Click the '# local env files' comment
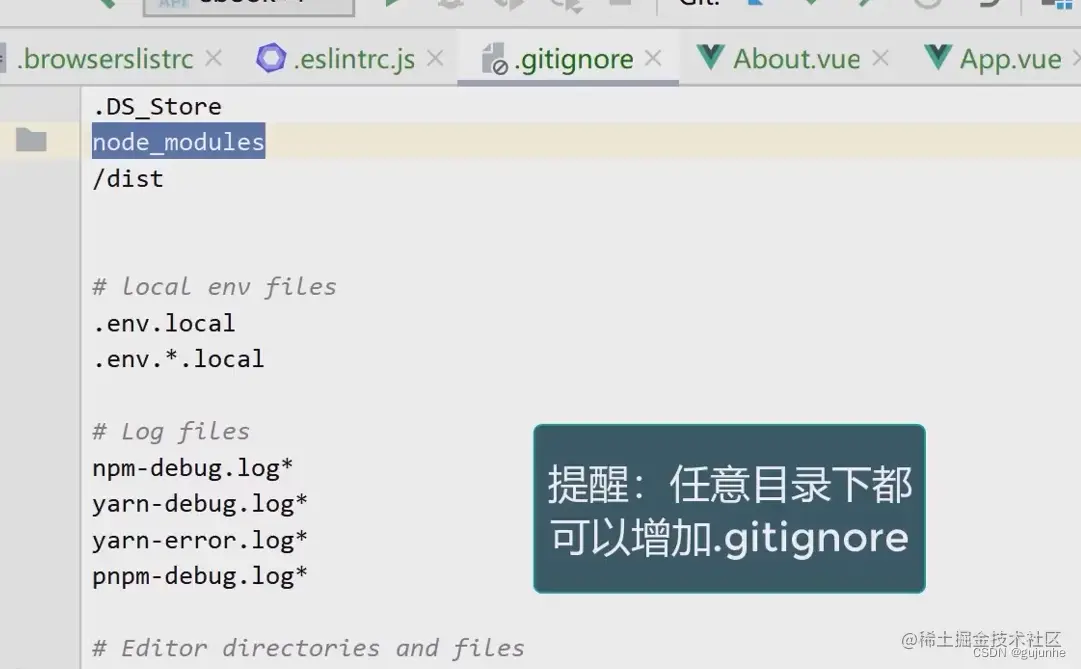Screen dimensions: 1081x669 214,286
